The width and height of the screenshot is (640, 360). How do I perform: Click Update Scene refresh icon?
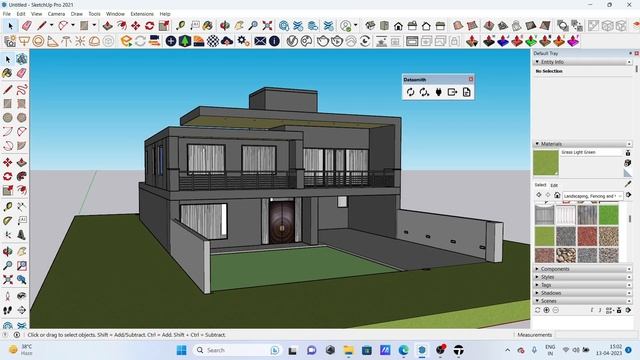[x=538, y=310]
